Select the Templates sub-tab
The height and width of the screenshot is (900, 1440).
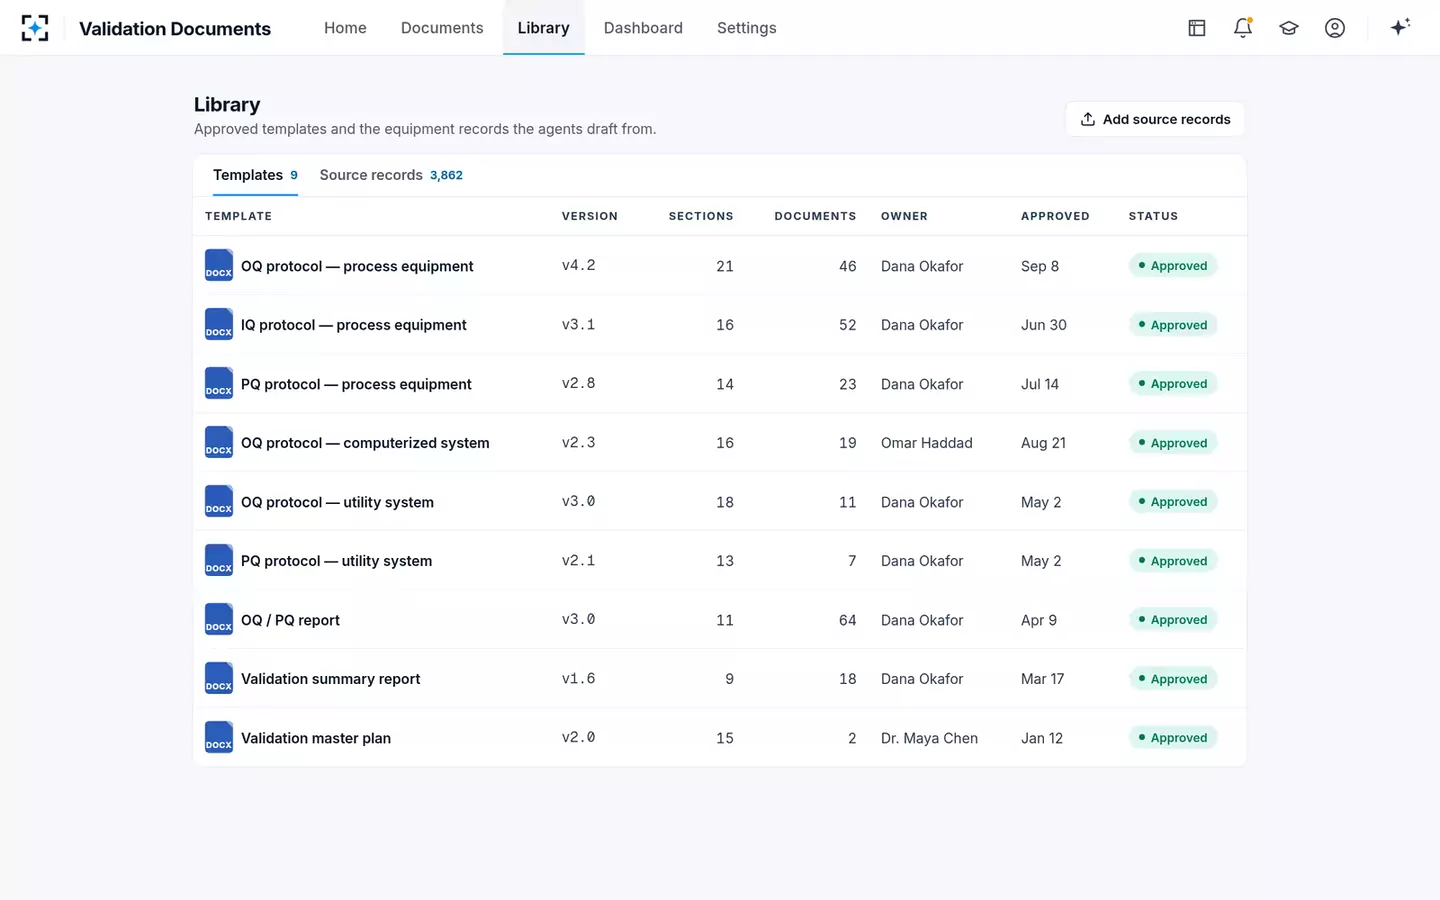tap(255, 175)
